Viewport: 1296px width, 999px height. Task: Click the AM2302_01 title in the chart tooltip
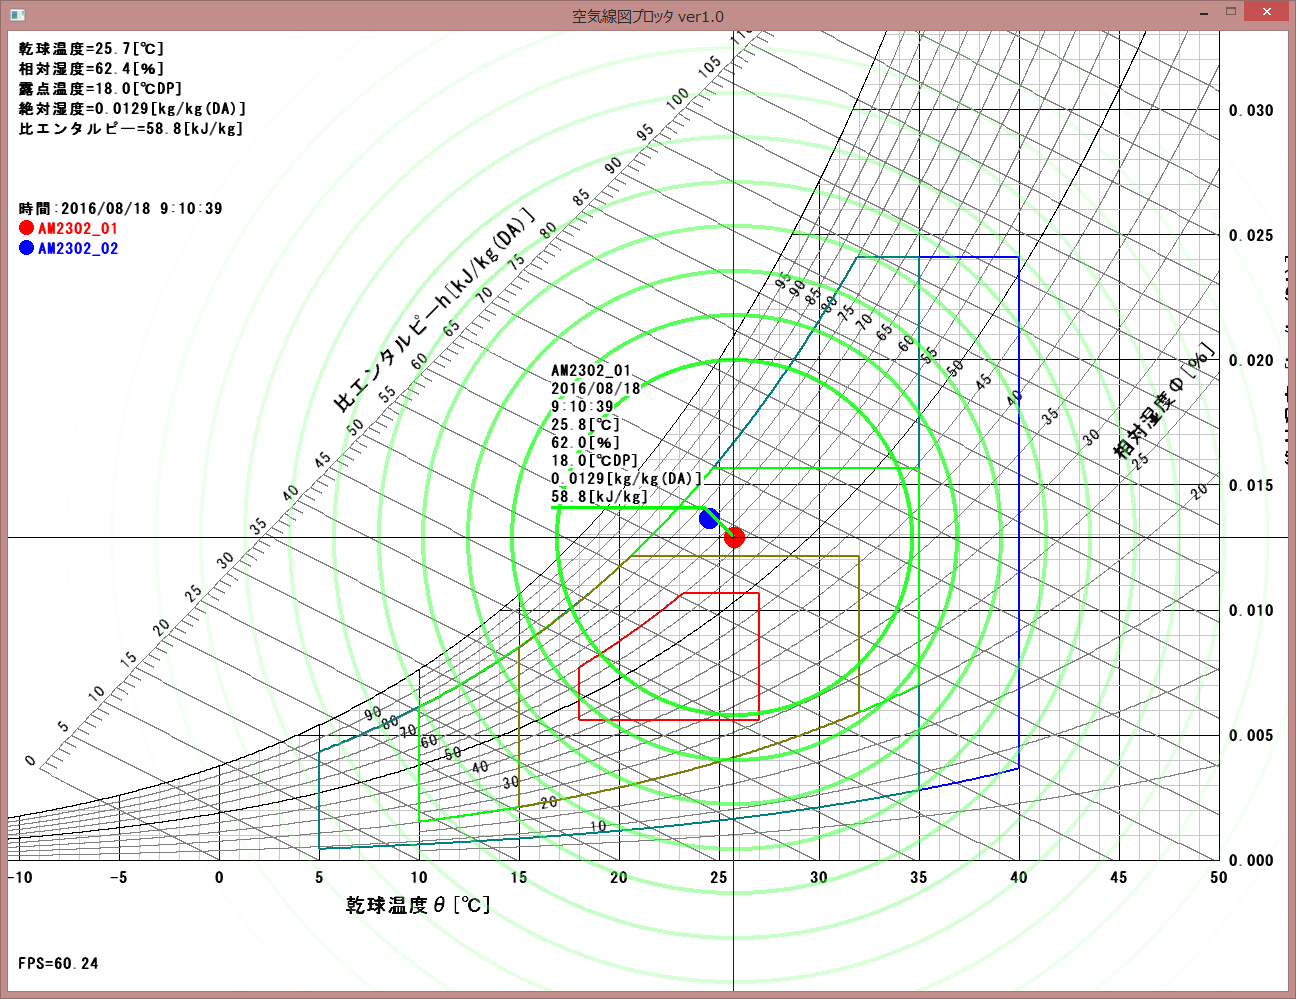click(591, 370)
